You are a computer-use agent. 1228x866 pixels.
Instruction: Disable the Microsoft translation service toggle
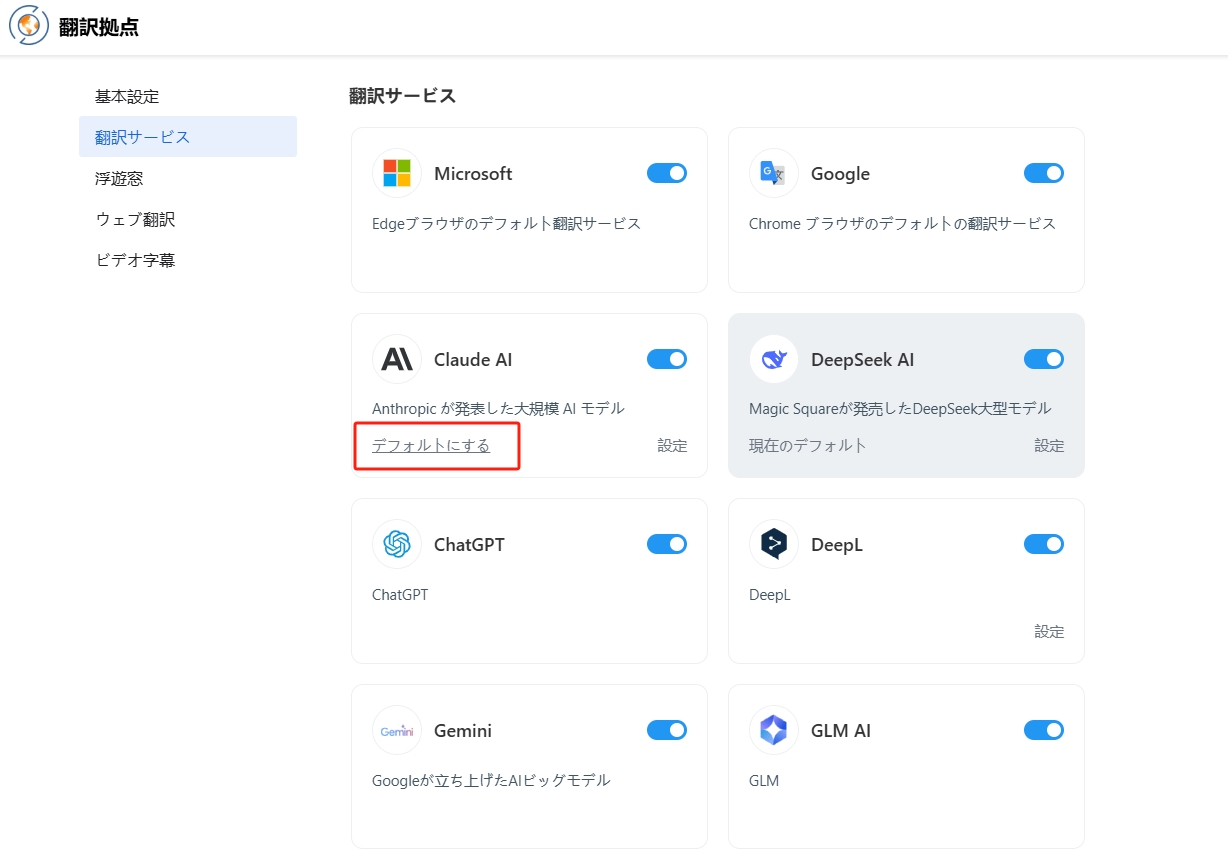point(667,173)
